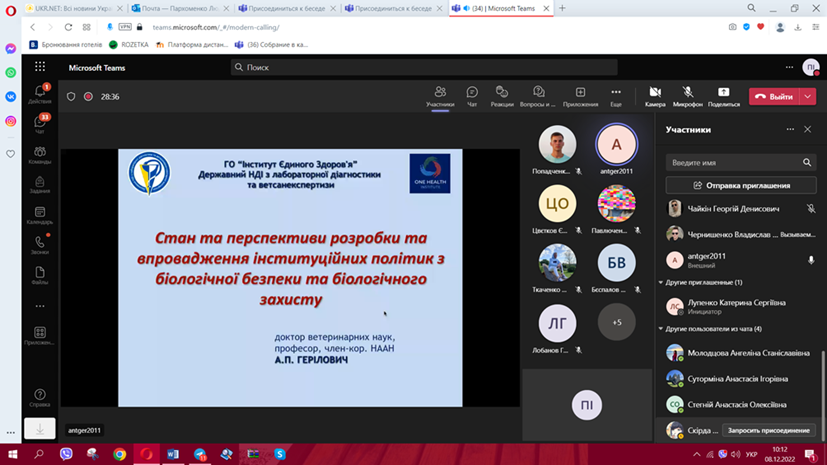The height and width of the screenshot is (465, 827).
Task: Toggle the Camera on
Action: 655,97
